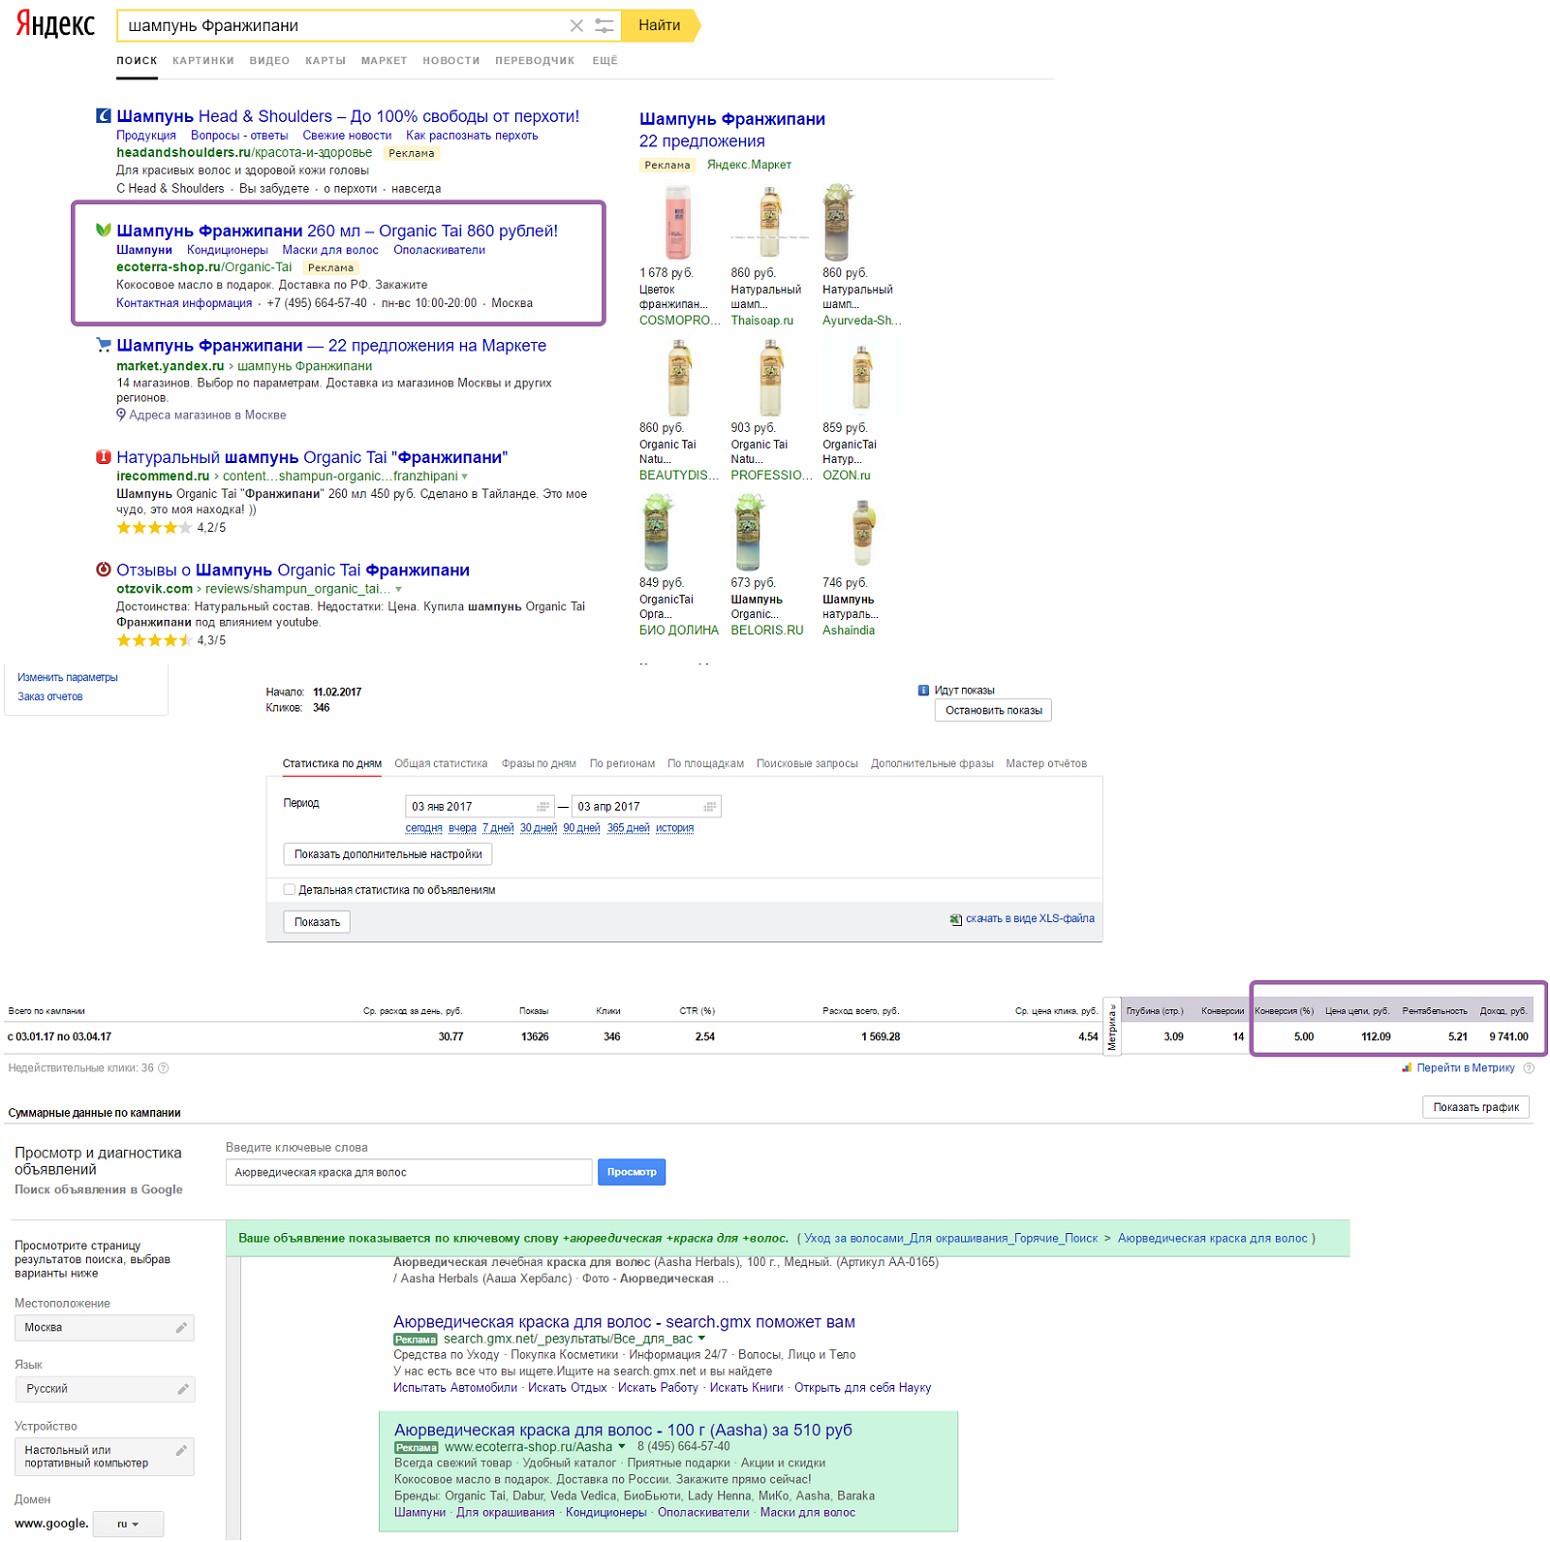Open the device type selector

(x=104, y=1457)
